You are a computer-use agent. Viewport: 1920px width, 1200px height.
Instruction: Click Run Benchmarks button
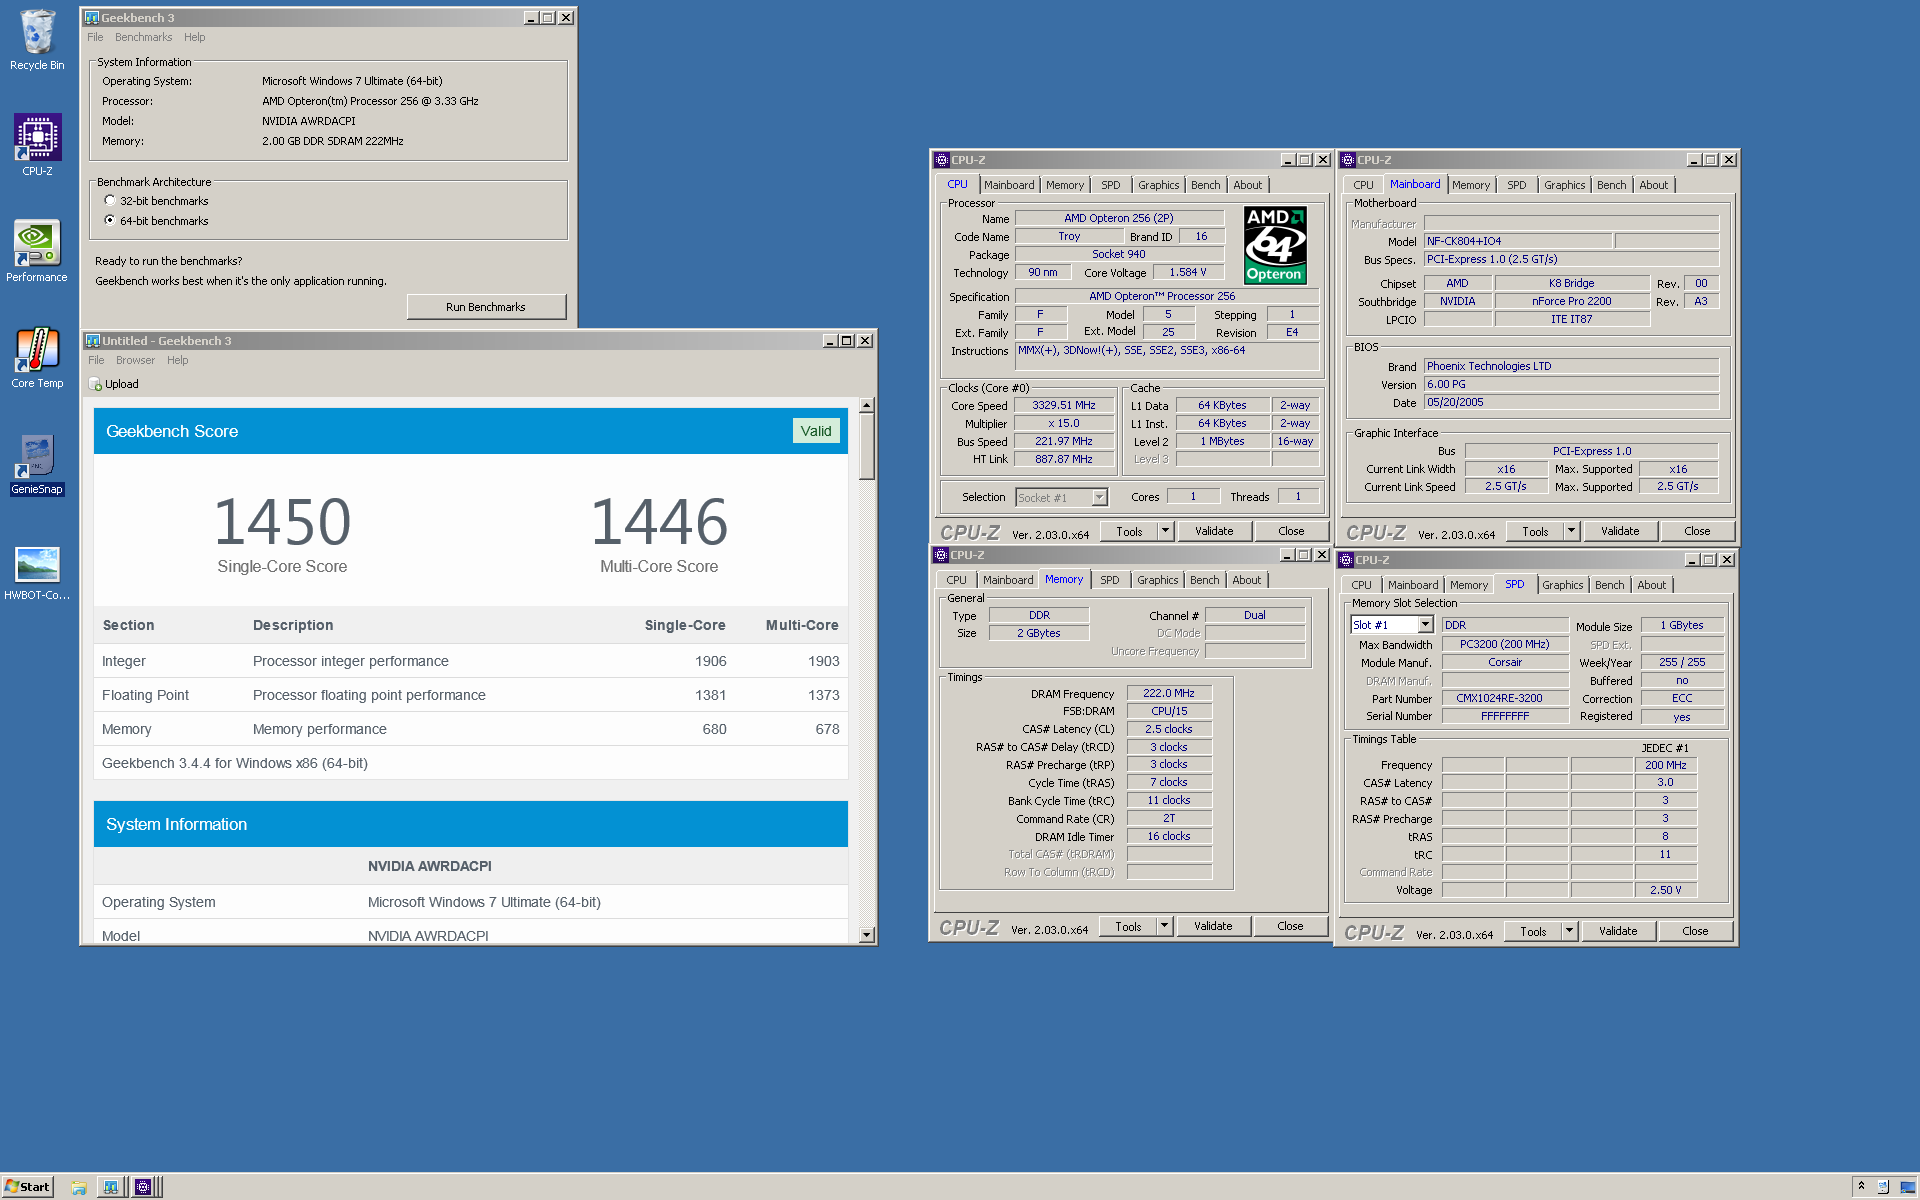click(x=486, y=307)
